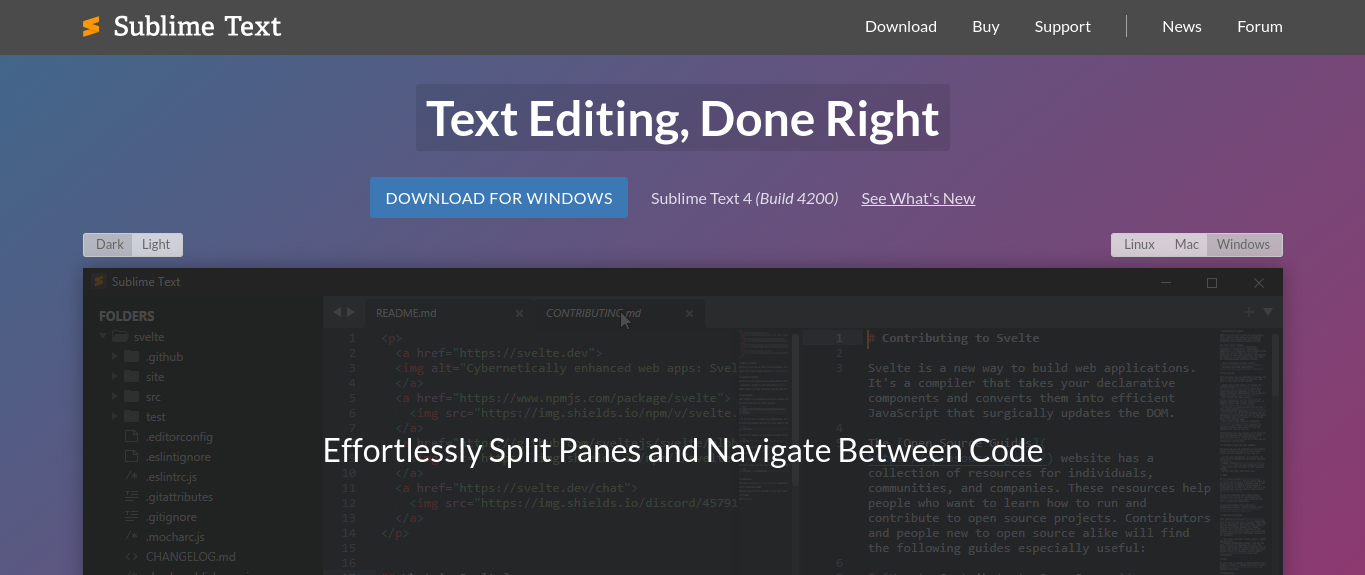Viewport: 1365px width, 575px height.
Task: Click line number 1 in right pane
Action: [840, 338]
